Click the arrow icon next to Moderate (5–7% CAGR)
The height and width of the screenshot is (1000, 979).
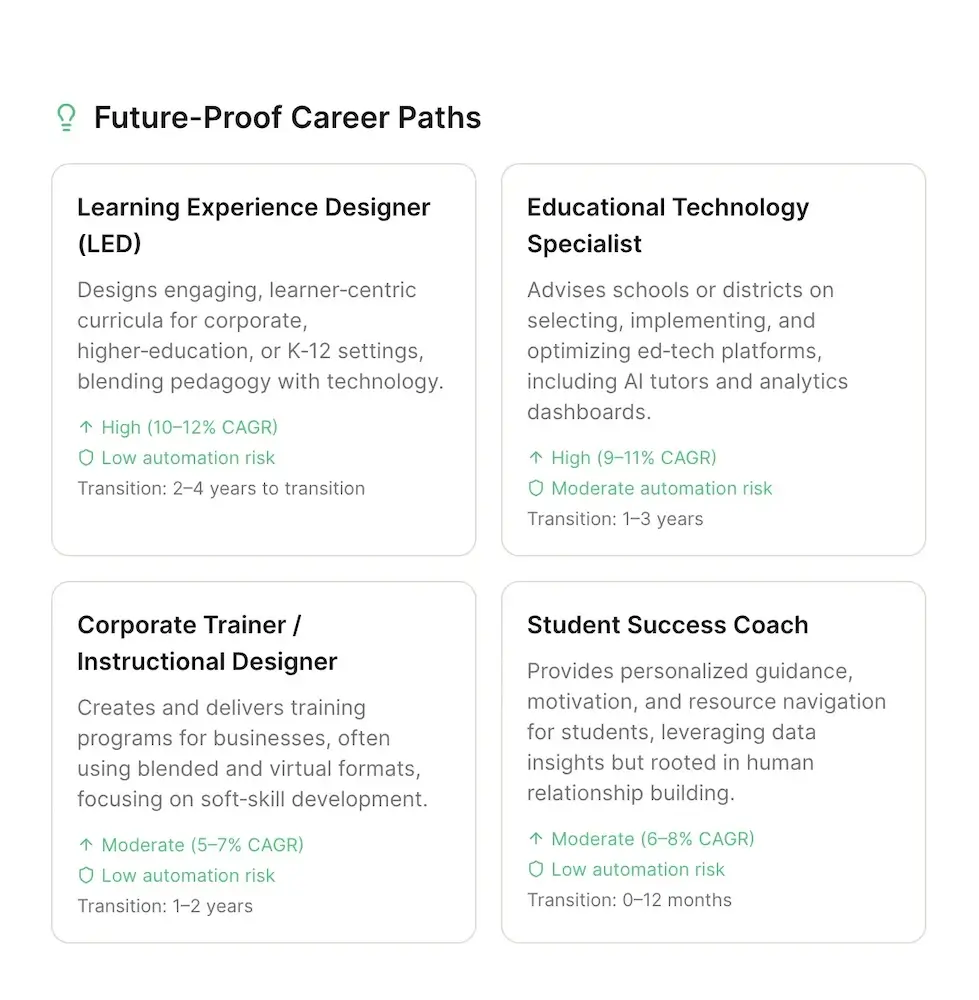[x=86, y=845]
